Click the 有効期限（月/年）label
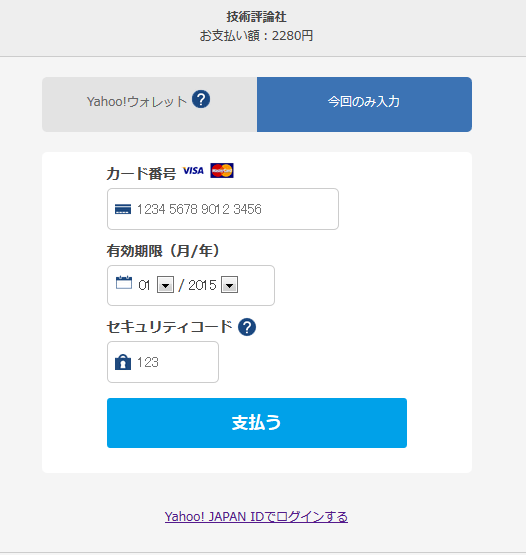 coord(163,251)
